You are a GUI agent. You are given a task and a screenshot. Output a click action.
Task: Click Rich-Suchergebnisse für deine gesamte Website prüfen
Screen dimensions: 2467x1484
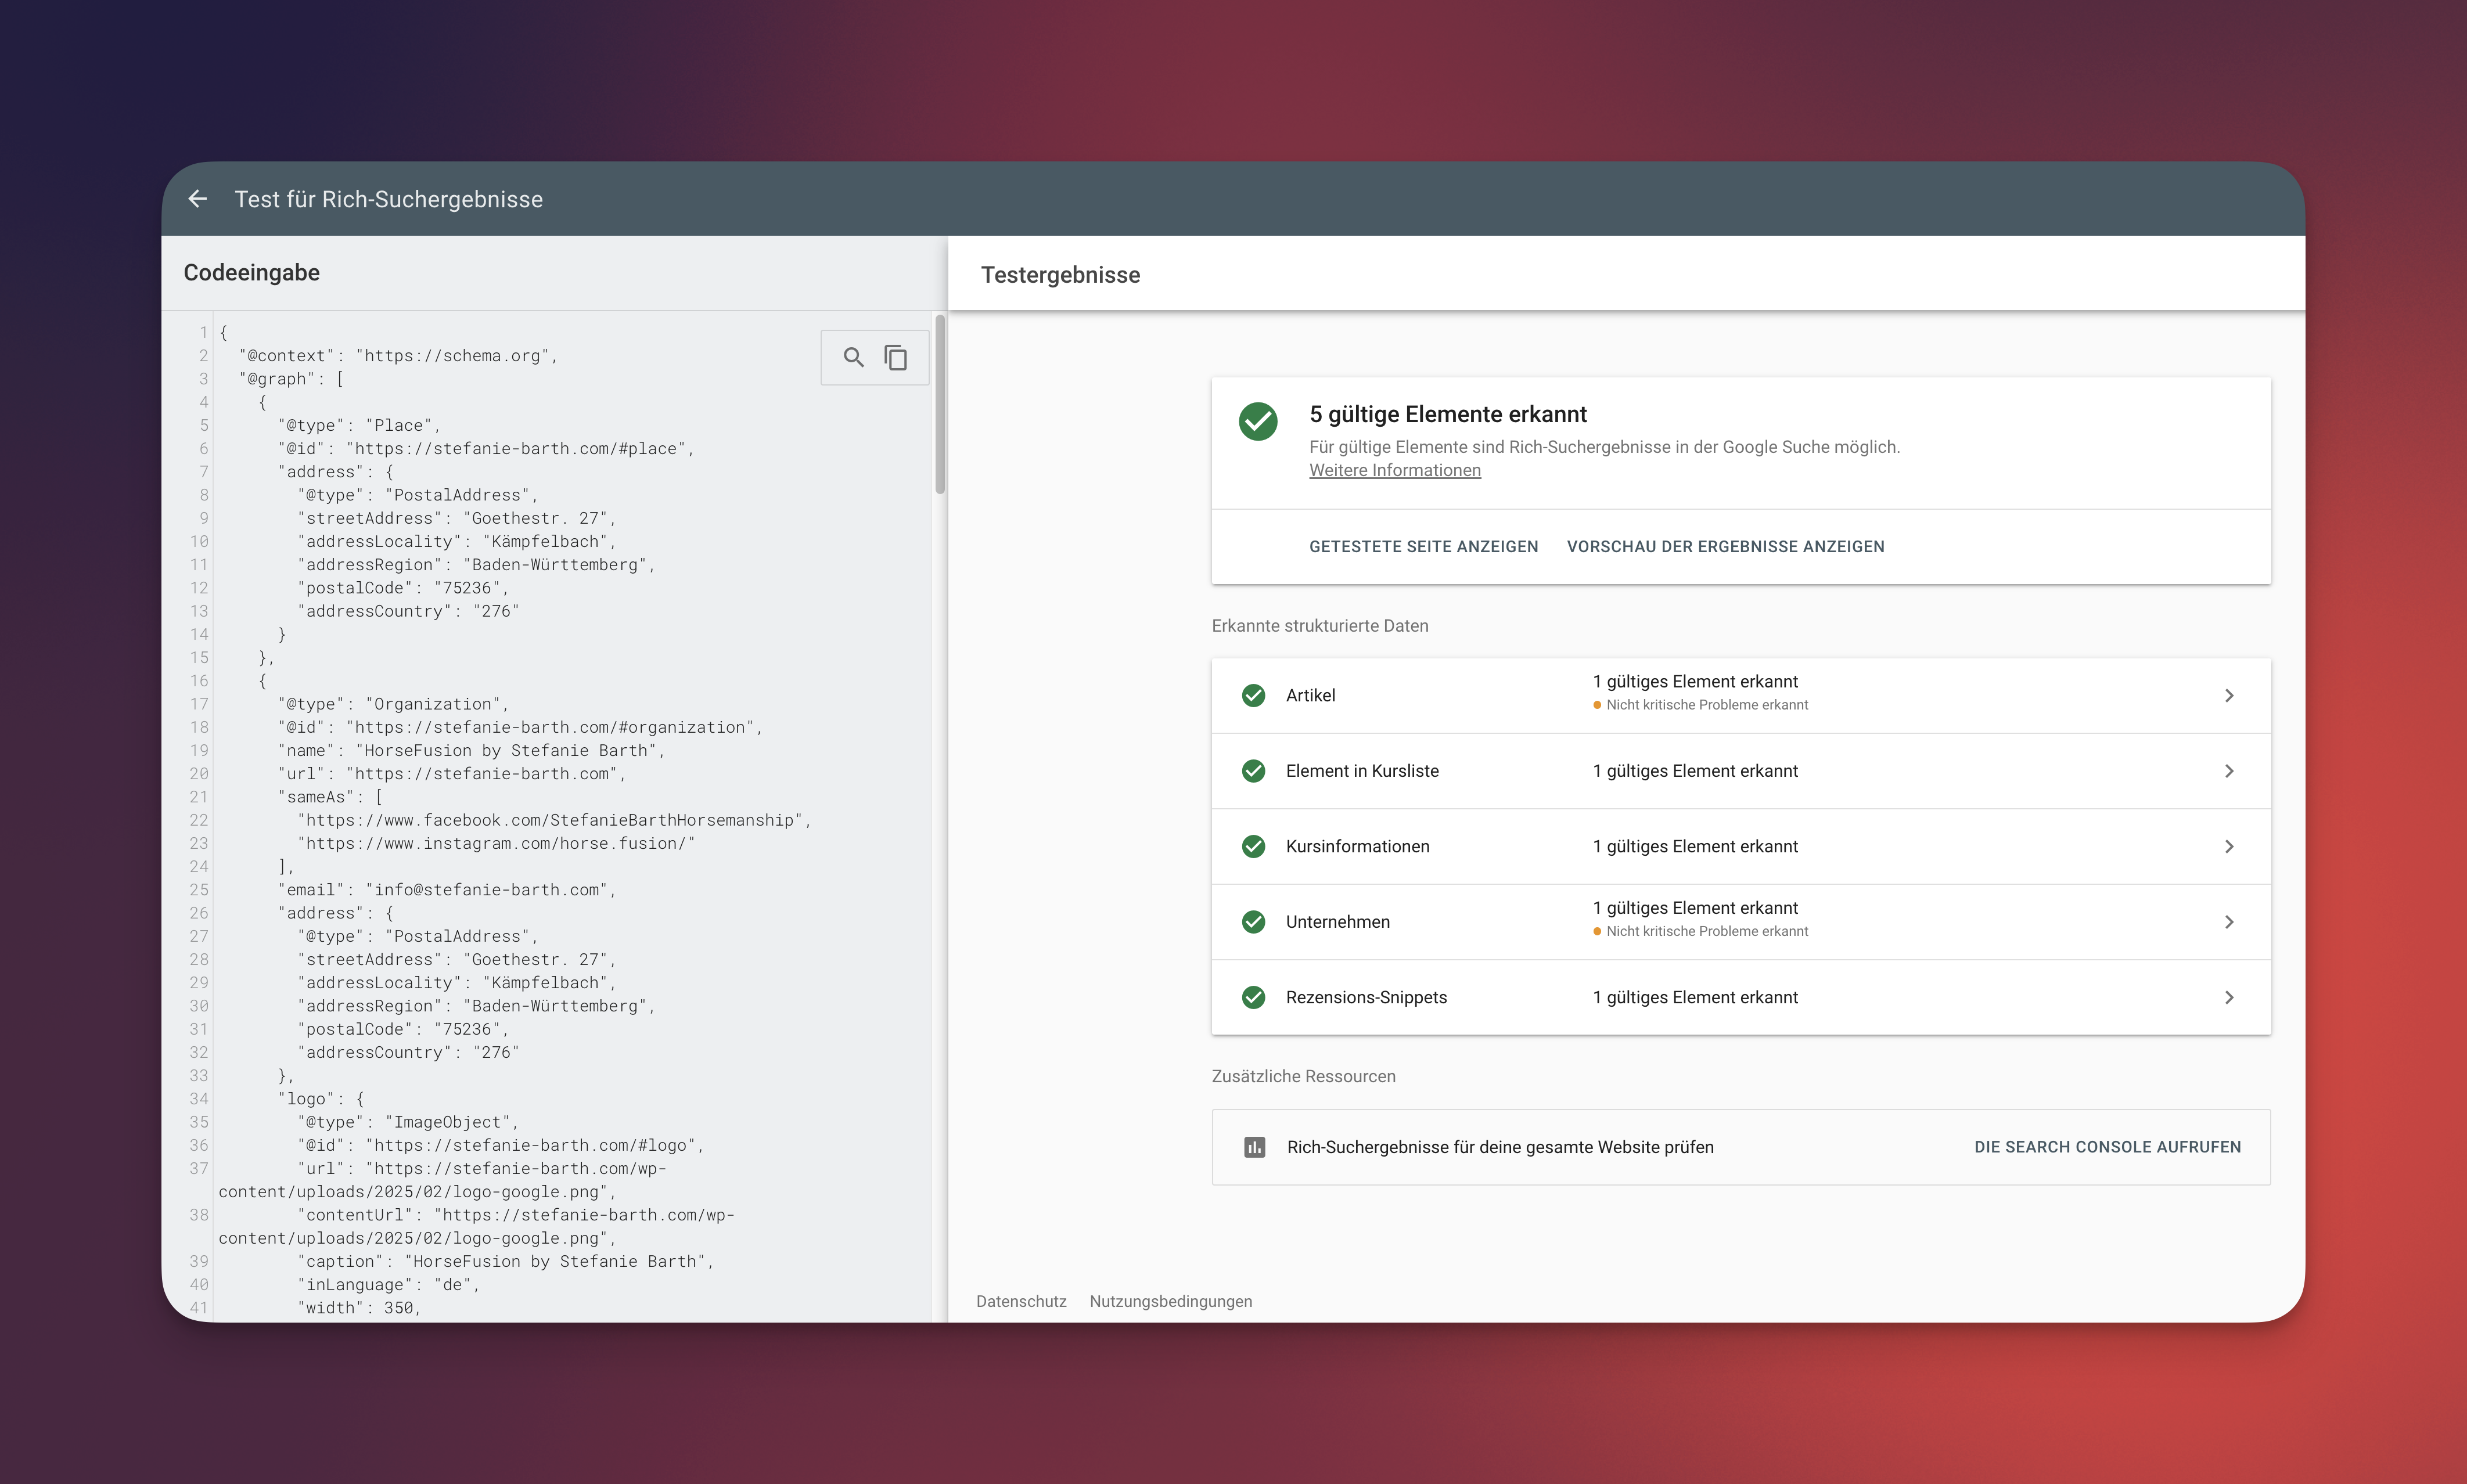click(1500, 1147)
